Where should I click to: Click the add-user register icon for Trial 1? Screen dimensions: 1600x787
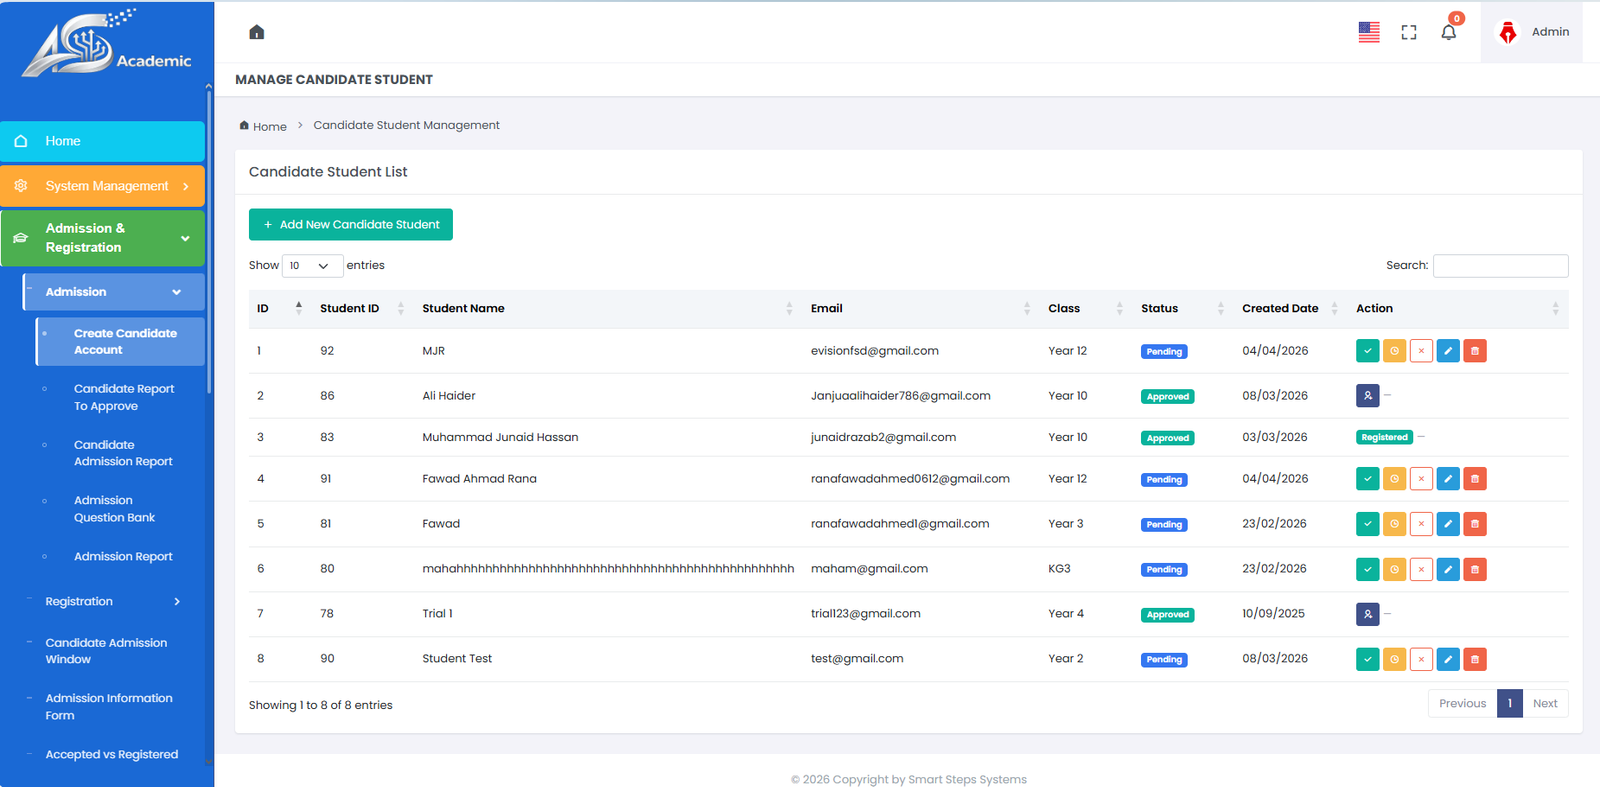point(1367,614)
